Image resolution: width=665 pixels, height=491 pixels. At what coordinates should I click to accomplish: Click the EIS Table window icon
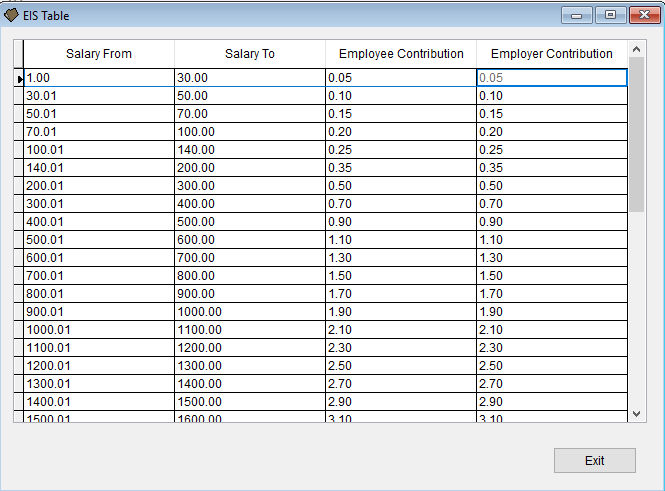[x=11, y=15]
